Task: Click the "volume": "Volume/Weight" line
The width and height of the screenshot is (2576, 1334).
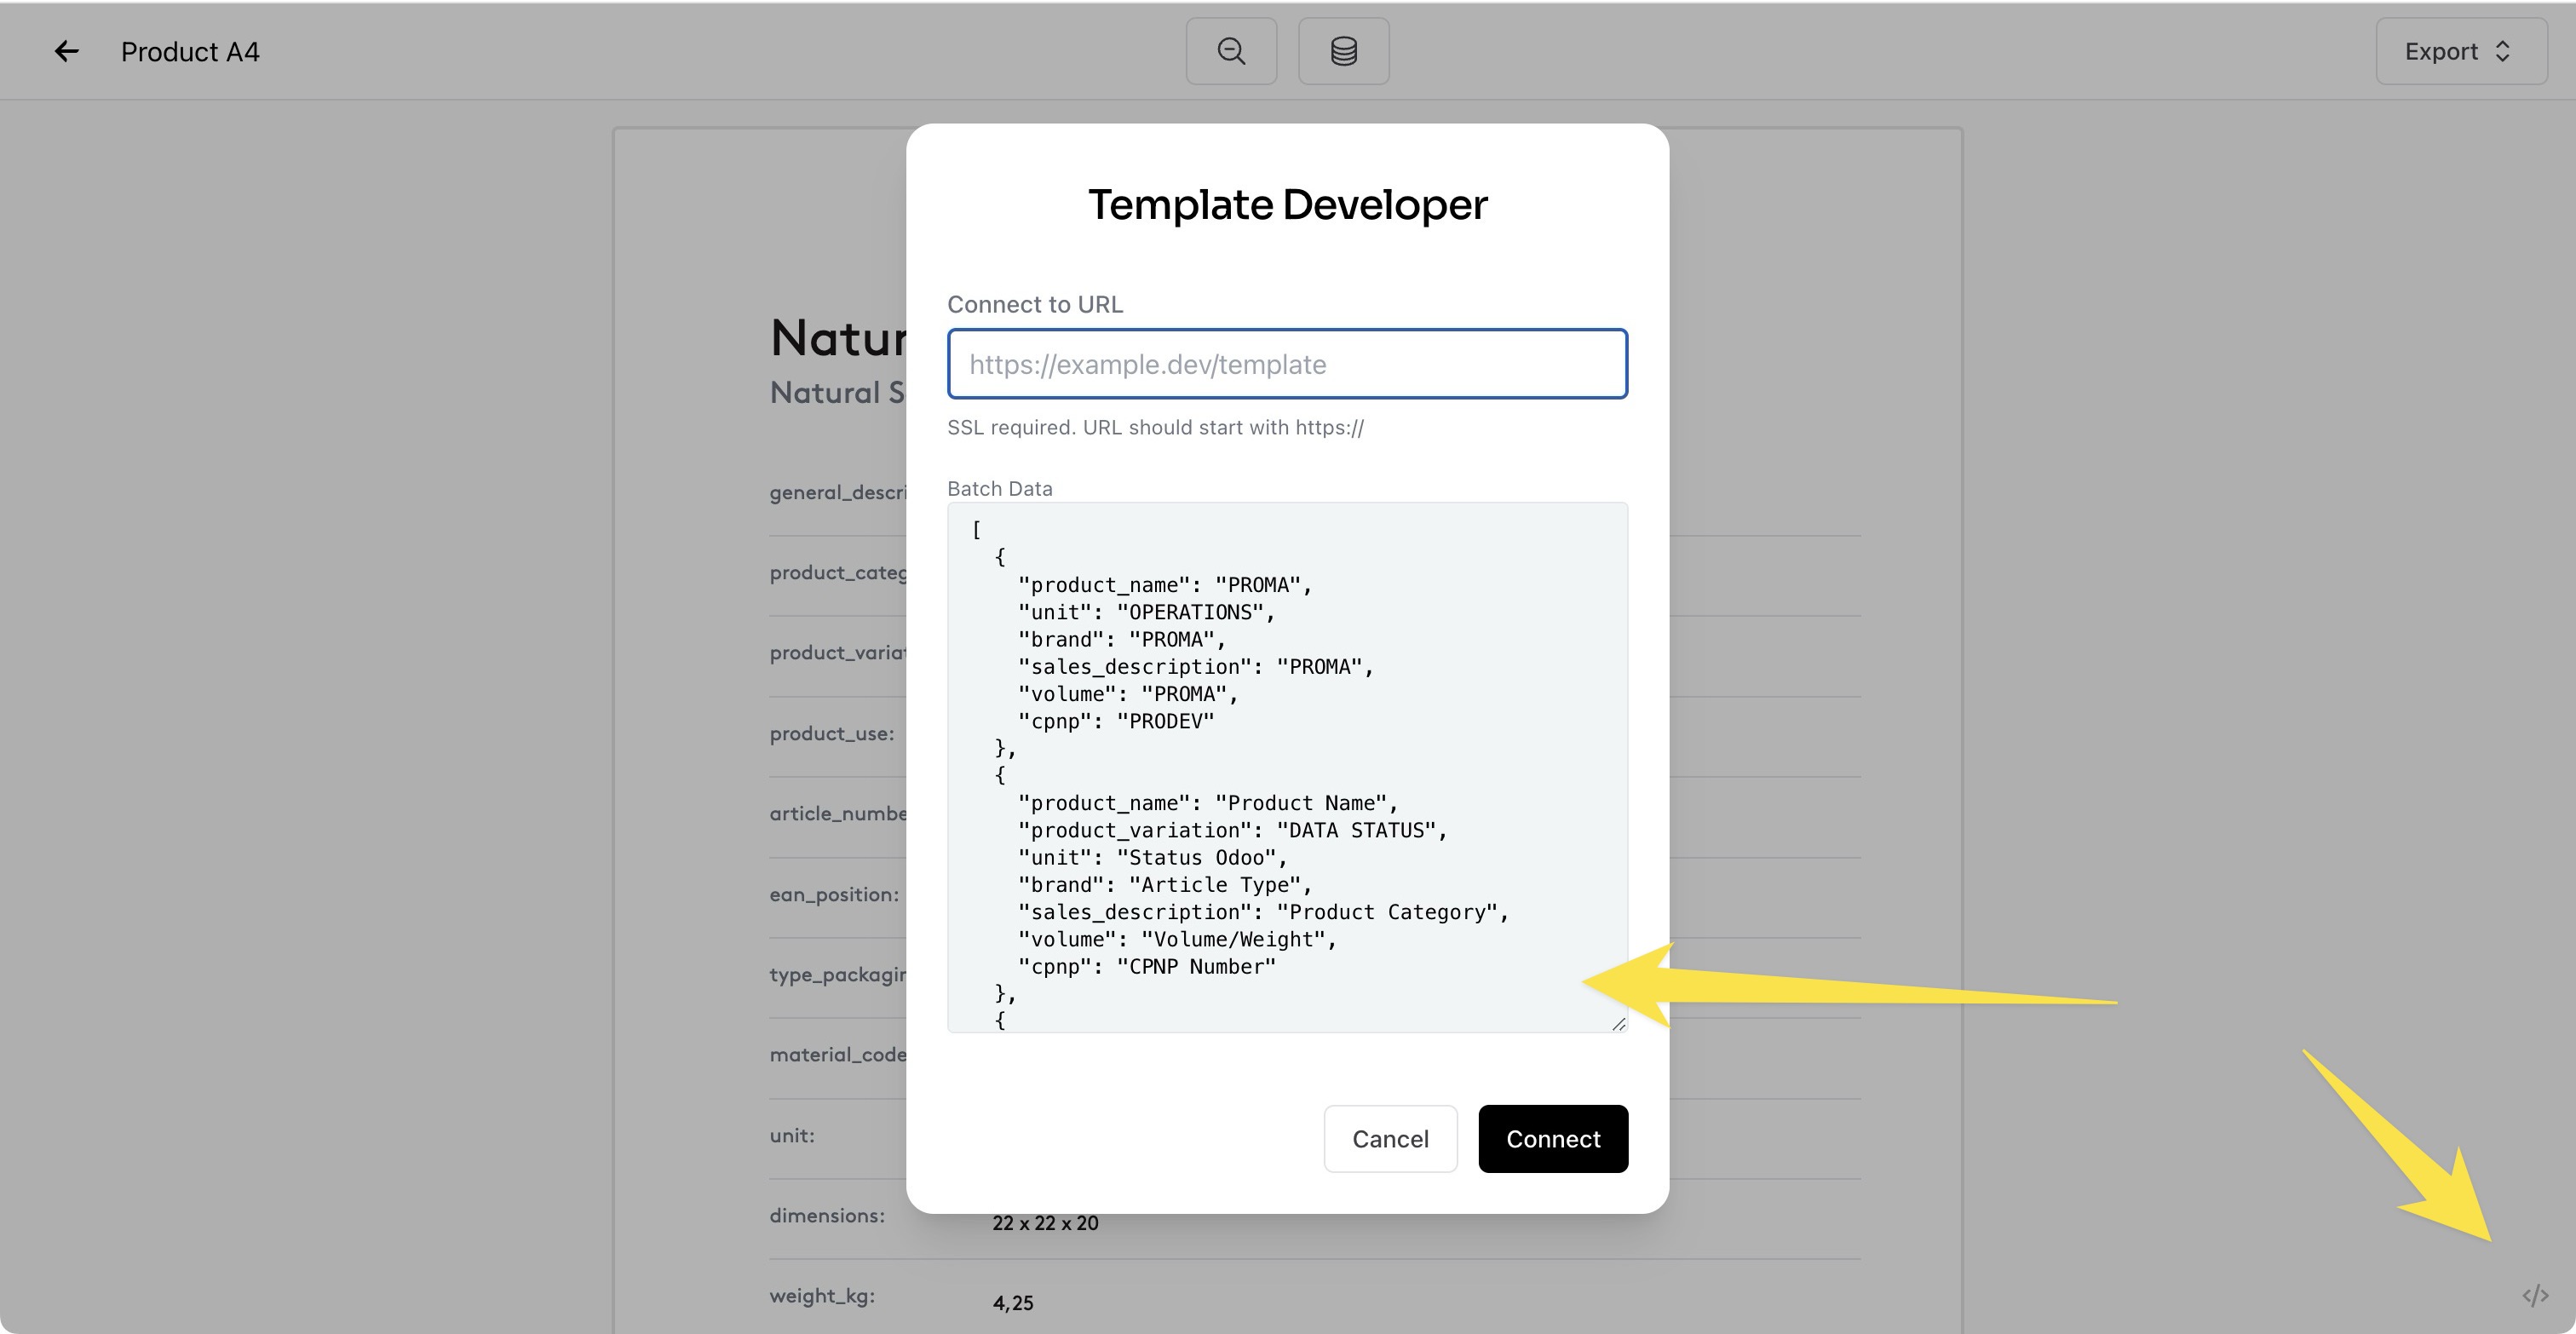Action: click(1177, 939)
